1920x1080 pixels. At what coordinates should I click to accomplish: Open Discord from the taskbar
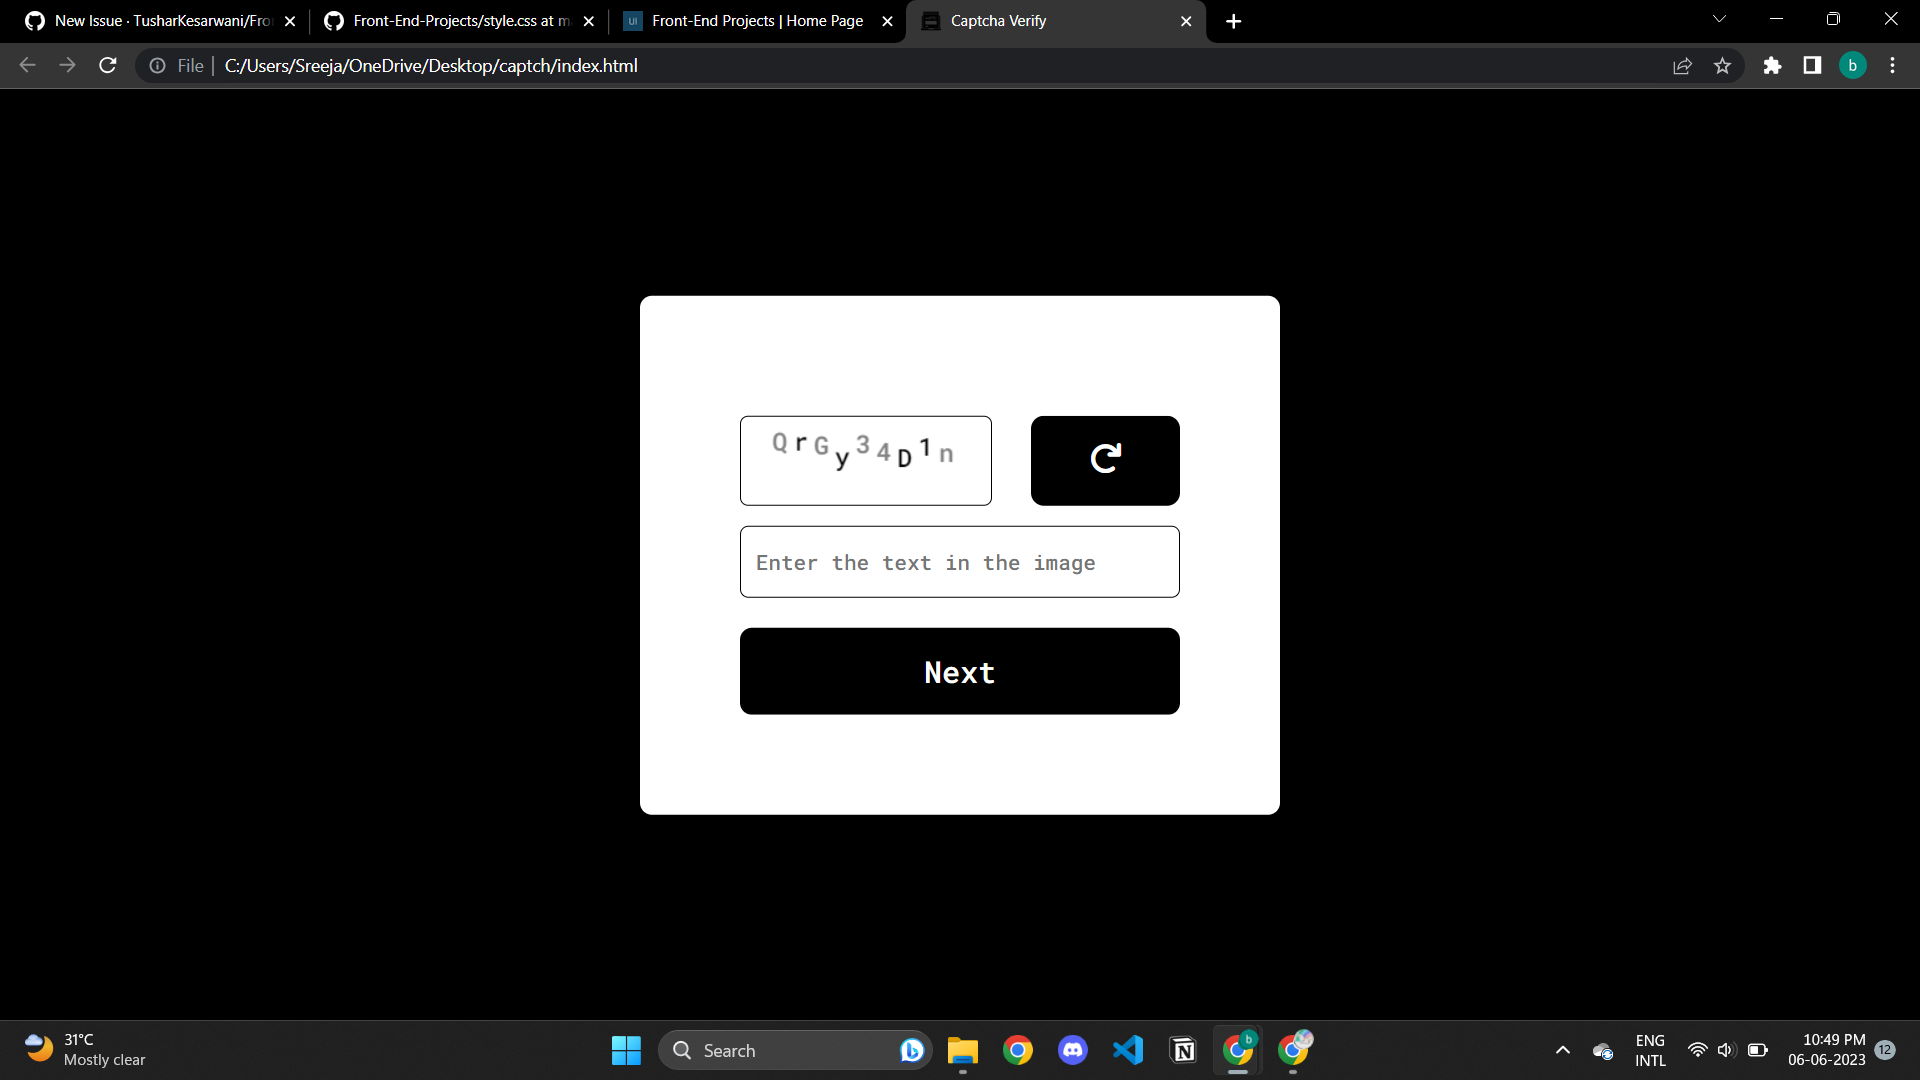point(1072,1050)
